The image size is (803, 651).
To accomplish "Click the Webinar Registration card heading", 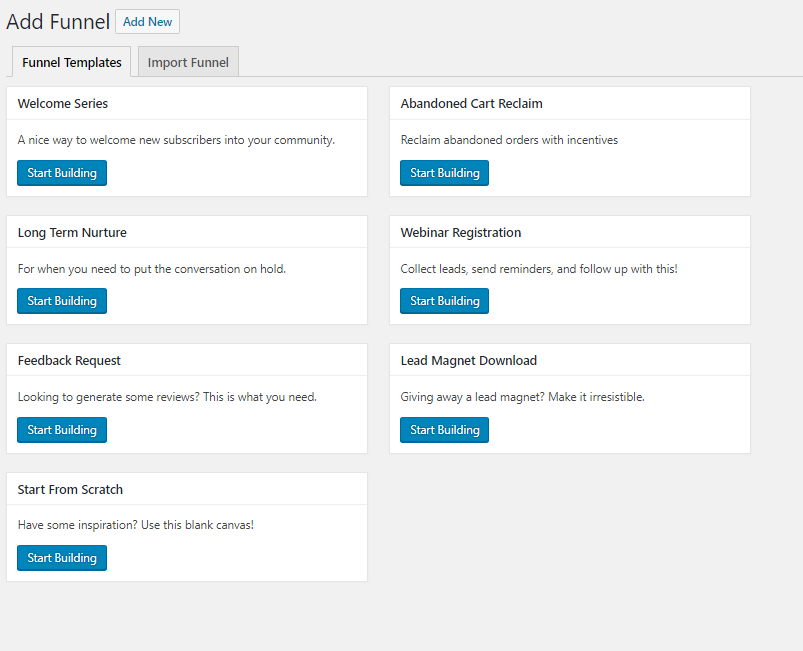I will pos(460,232).
